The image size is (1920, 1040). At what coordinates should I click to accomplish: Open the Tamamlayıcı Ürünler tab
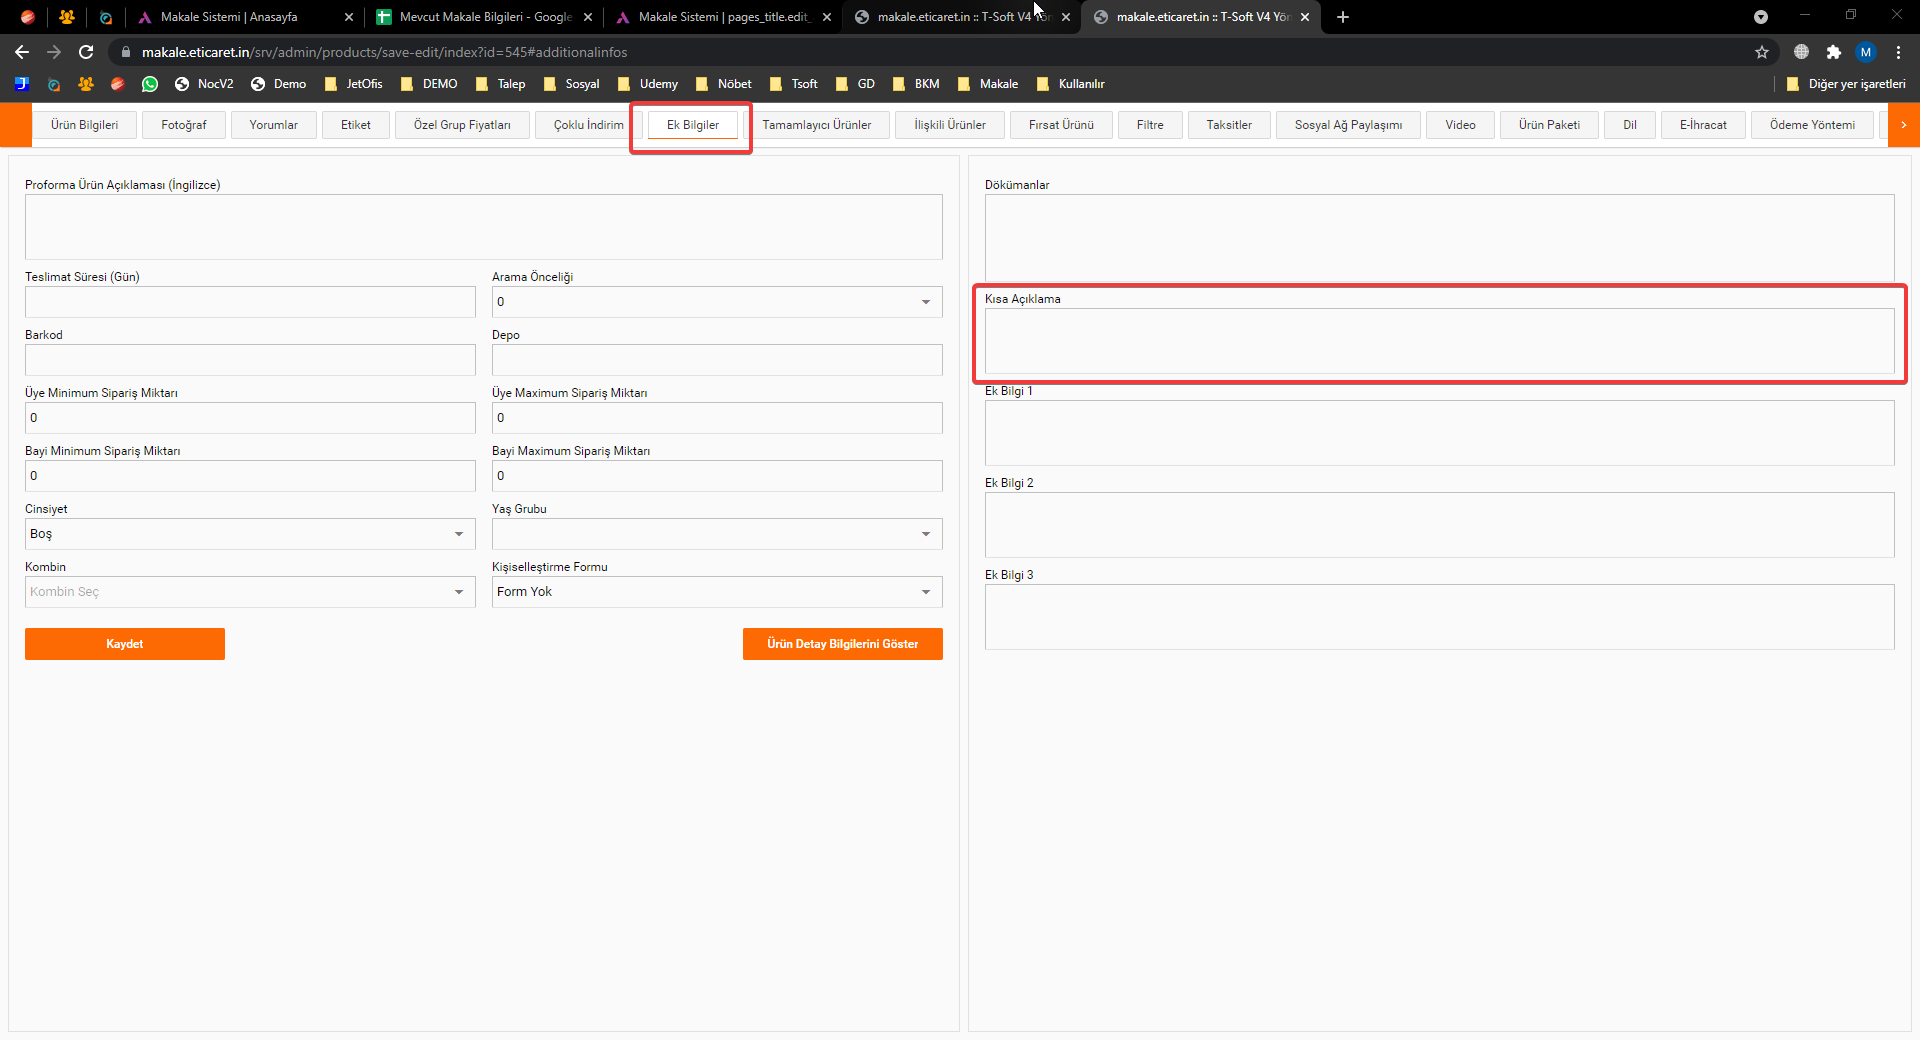click(817, 125)
